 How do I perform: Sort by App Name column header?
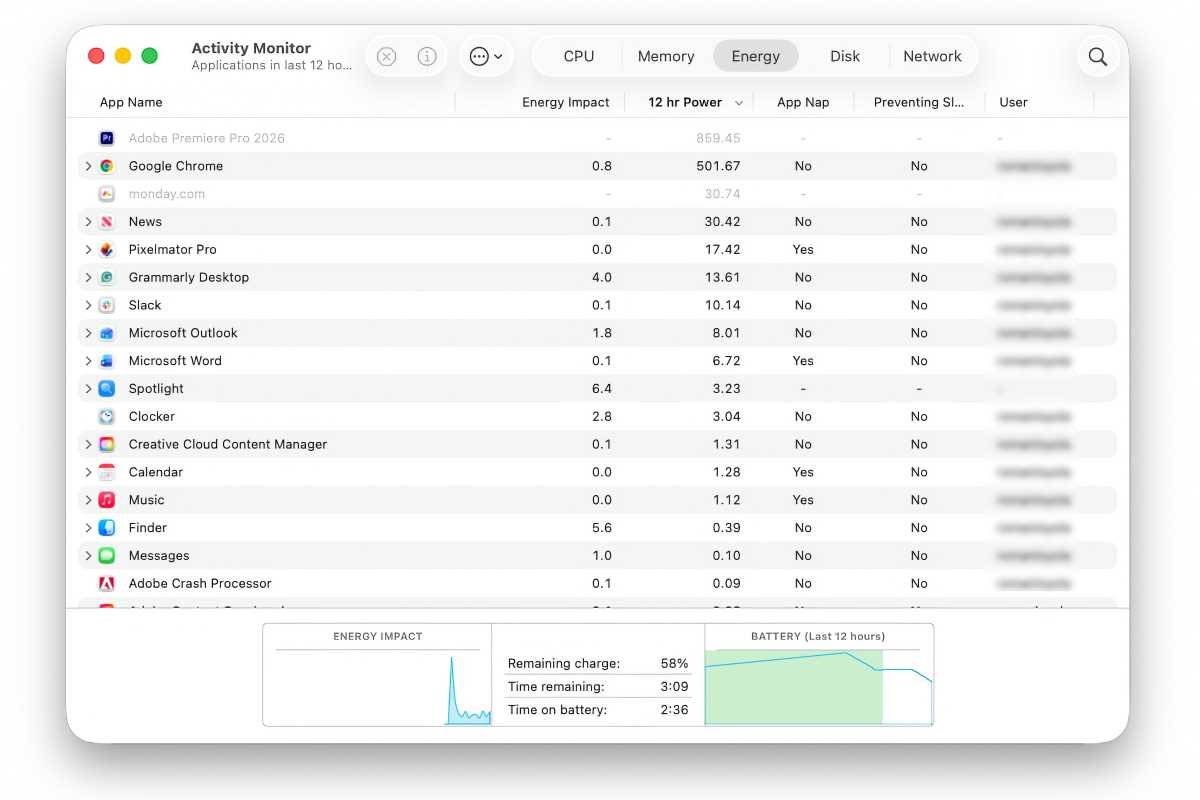131,102
